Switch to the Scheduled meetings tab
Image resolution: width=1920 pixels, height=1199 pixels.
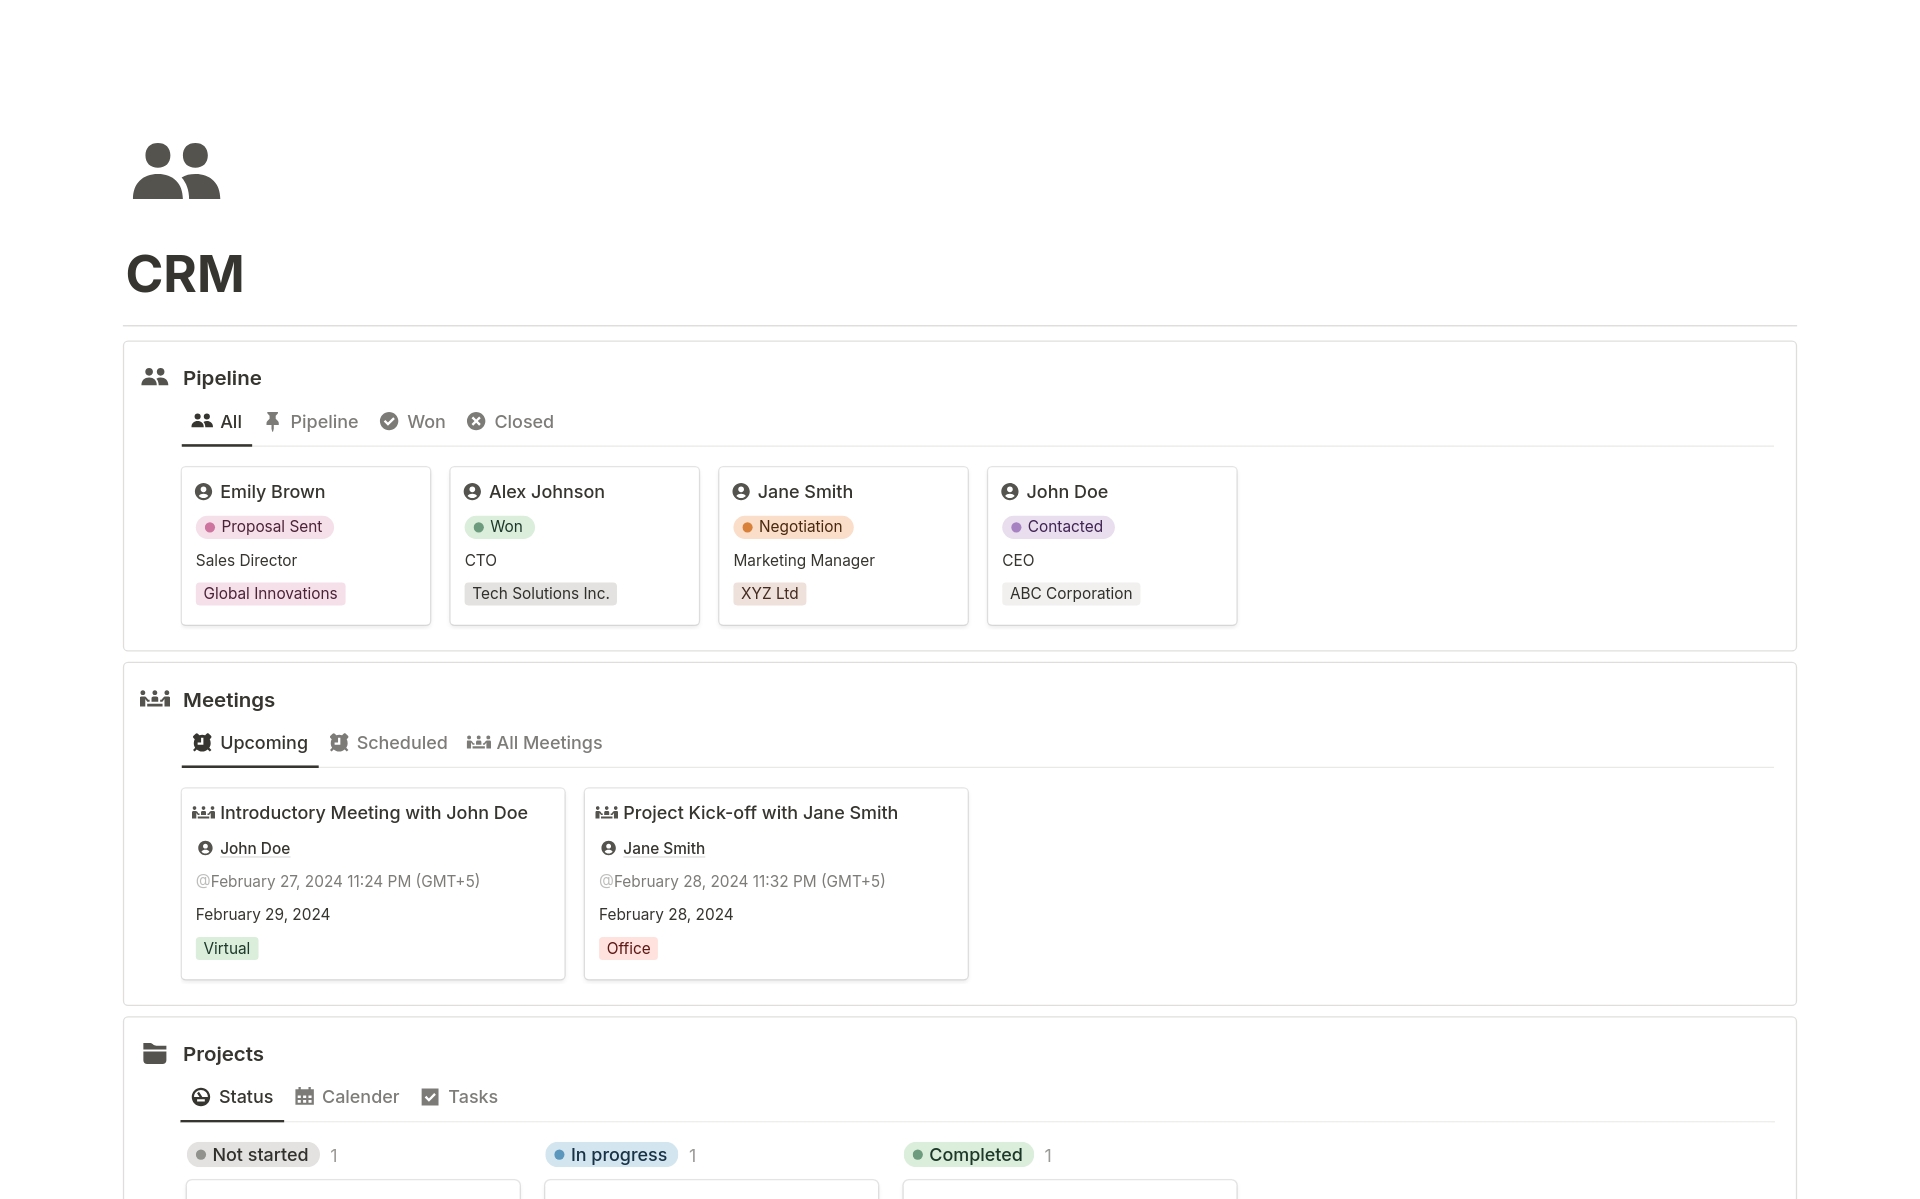coord(389,743)
